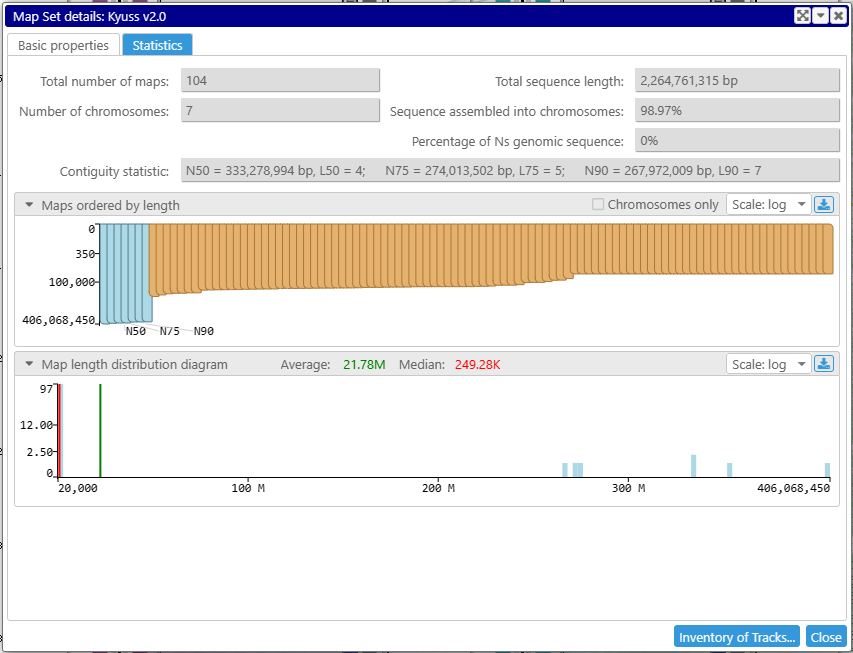Image resolution: width=853 pixels, height=653 pixels.
Task: Download the Map length distribution diagram
Action: [x=824, y=364]
